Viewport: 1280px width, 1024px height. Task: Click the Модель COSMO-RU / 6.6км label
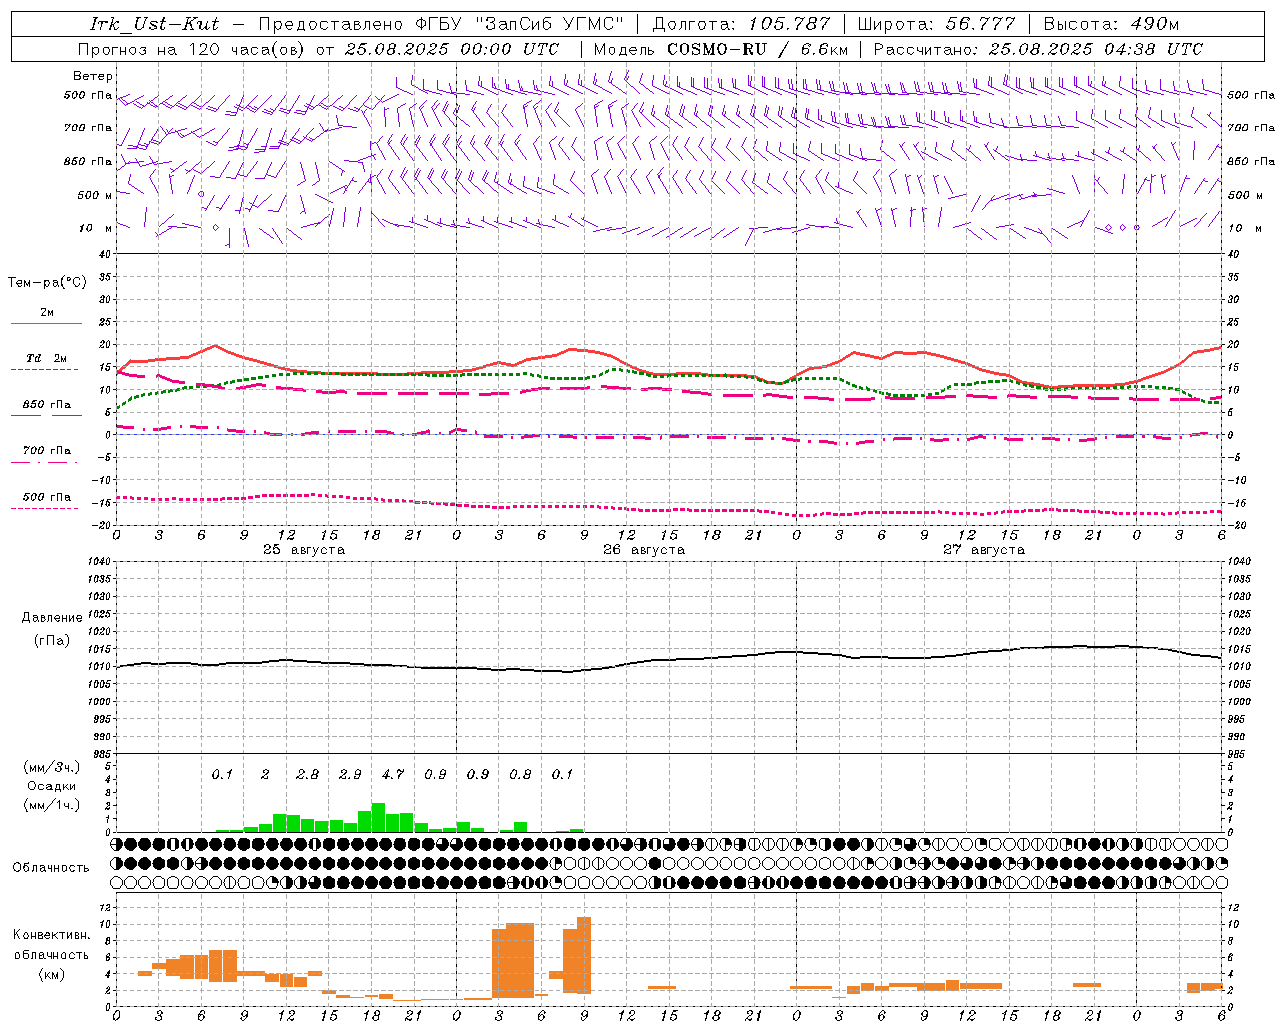721,49
